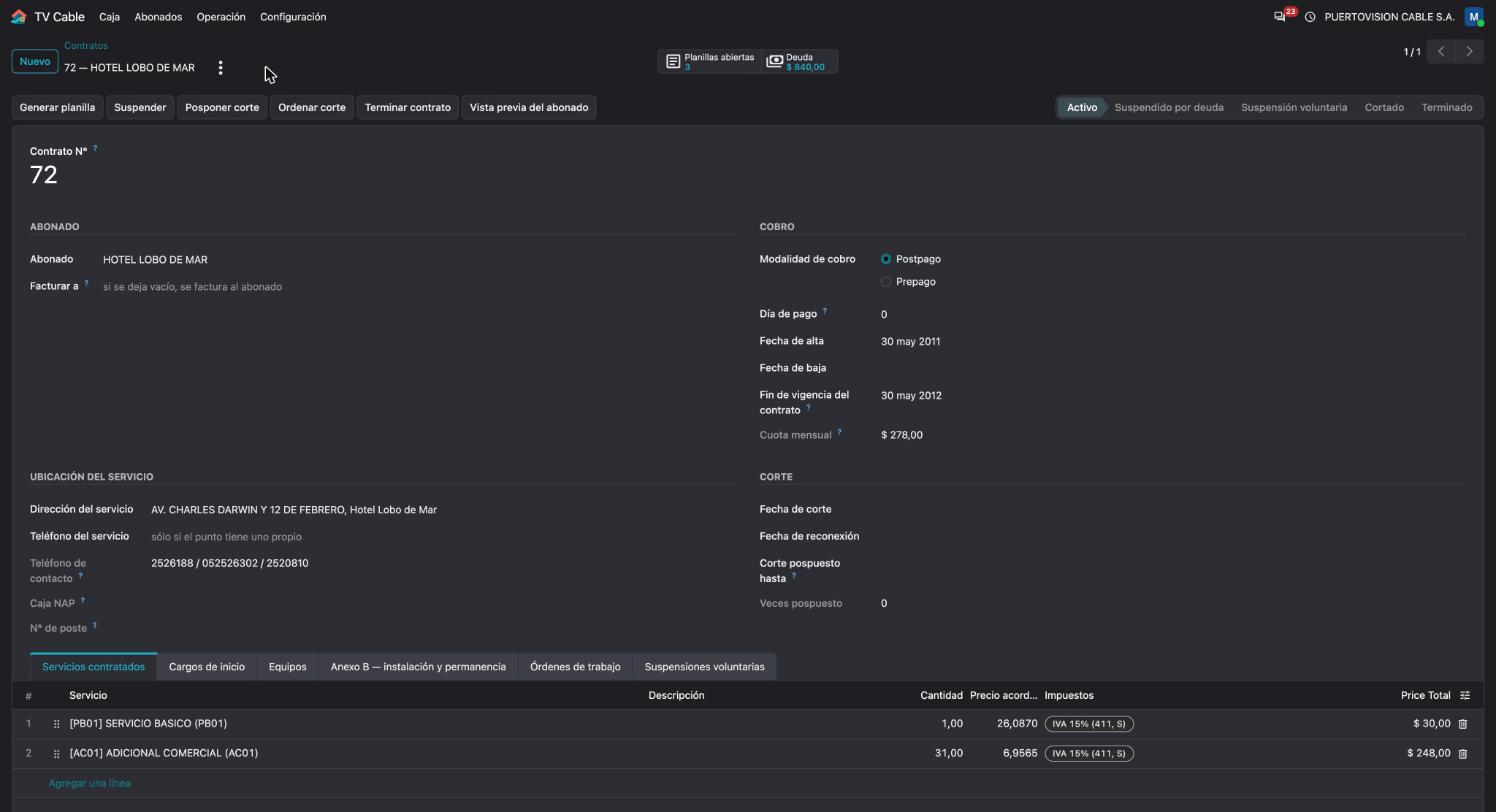Screen dimensions: 1496x812
Task: Click the Nuevo button
Action: click(x=35, y=62)
